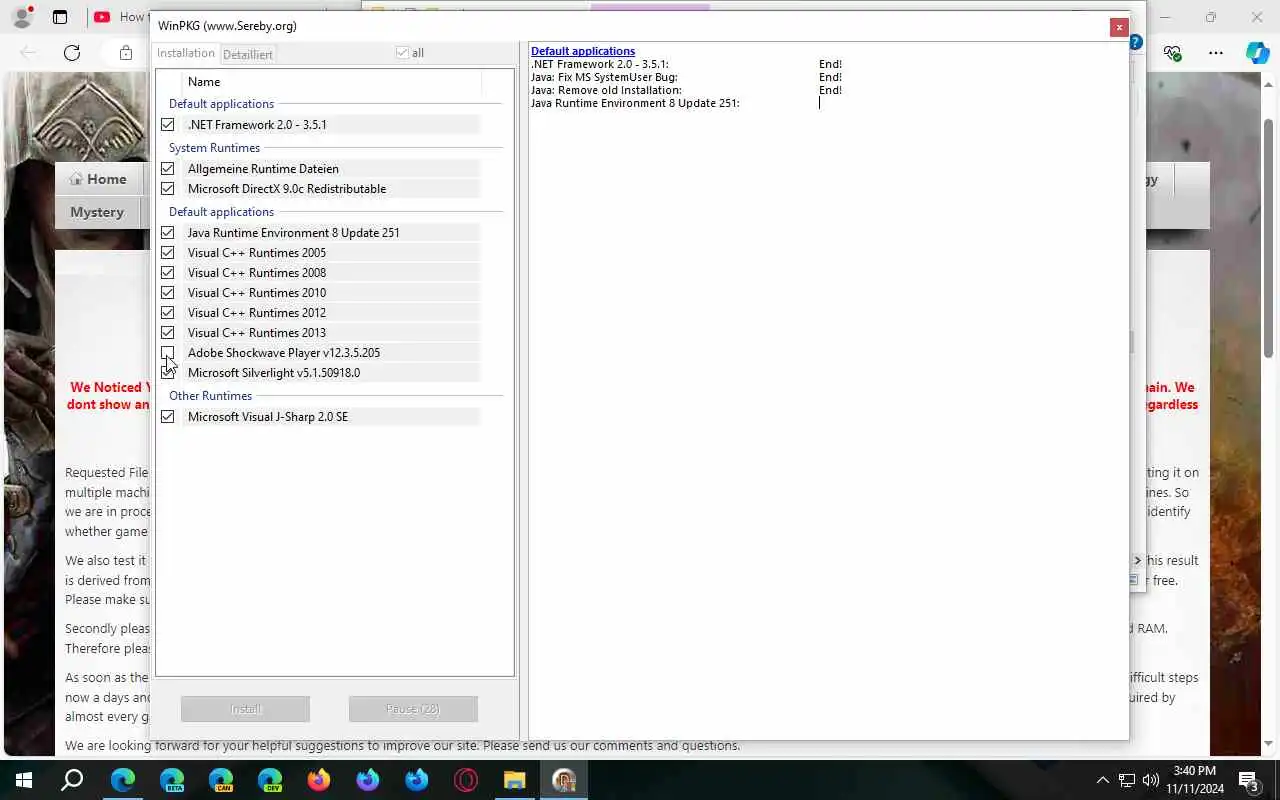Click the Edge refresh button

(x=72, y=53)
